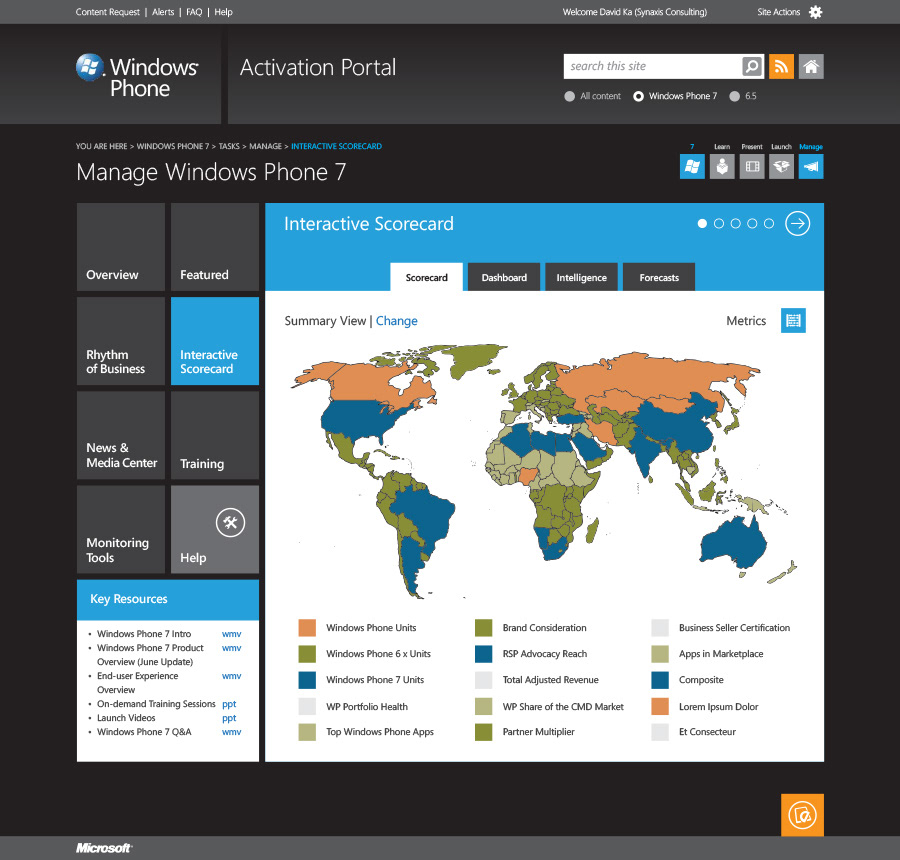Select the Manage megaphone icon
Image resolution: width=900 pixels, height=860 pixels.
[811, 167]
